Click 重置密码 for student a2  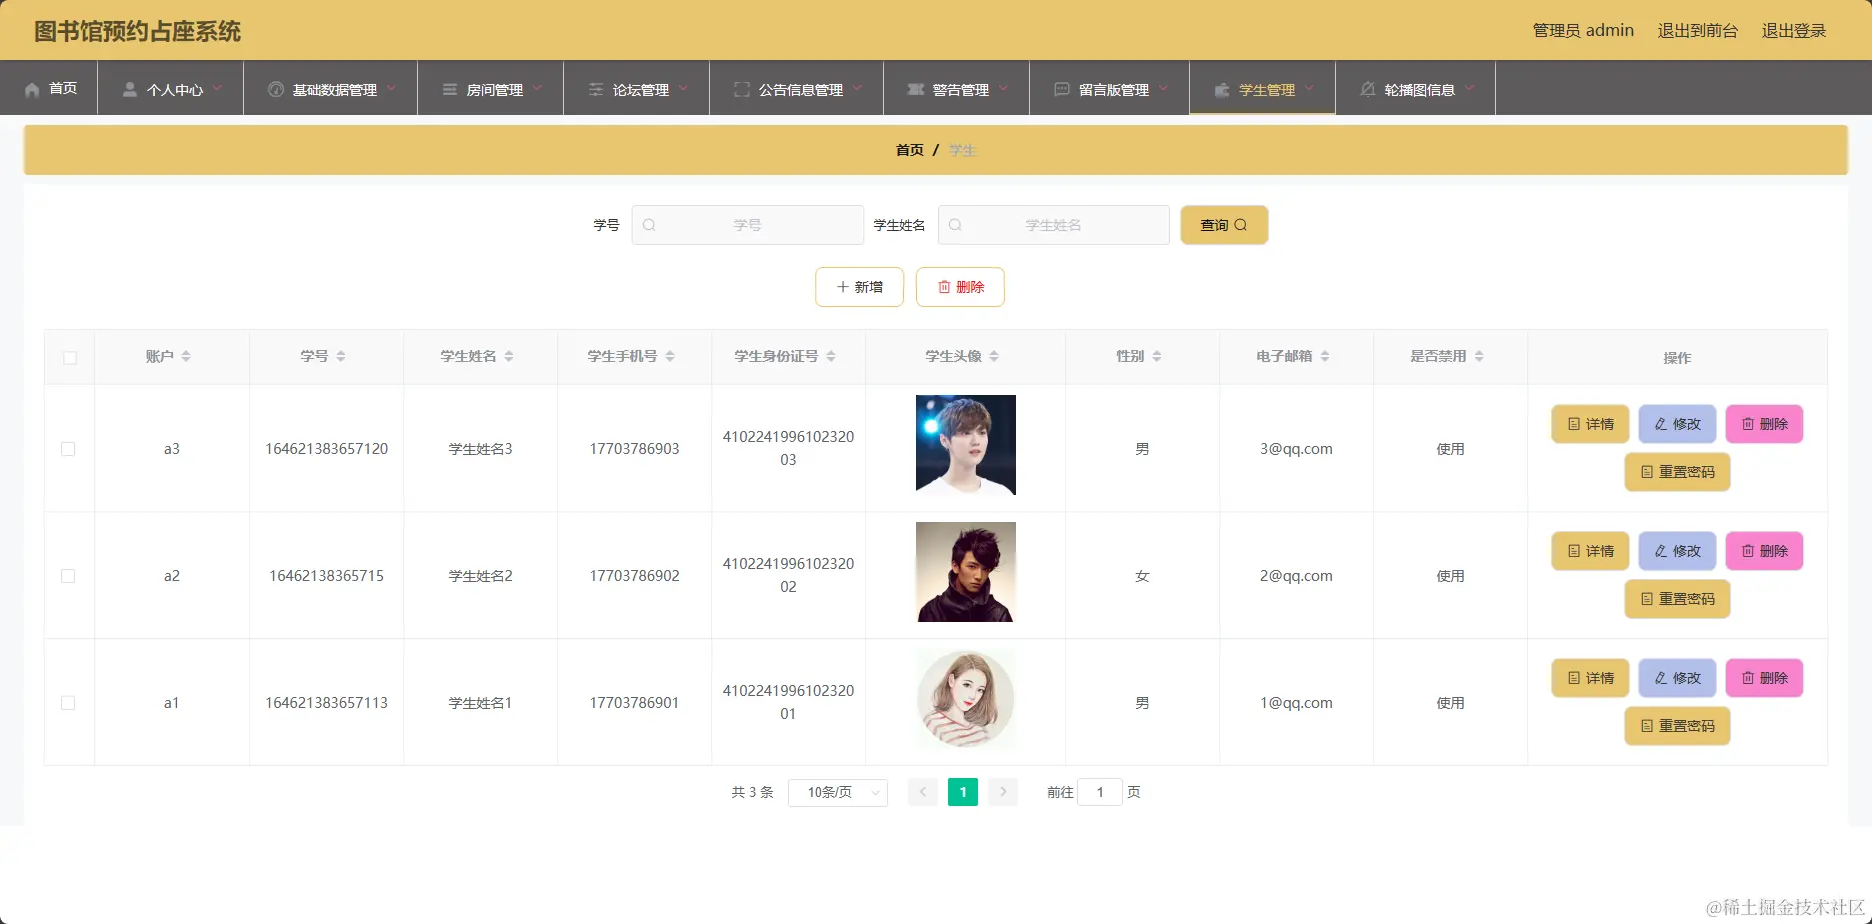(1677, 599)
